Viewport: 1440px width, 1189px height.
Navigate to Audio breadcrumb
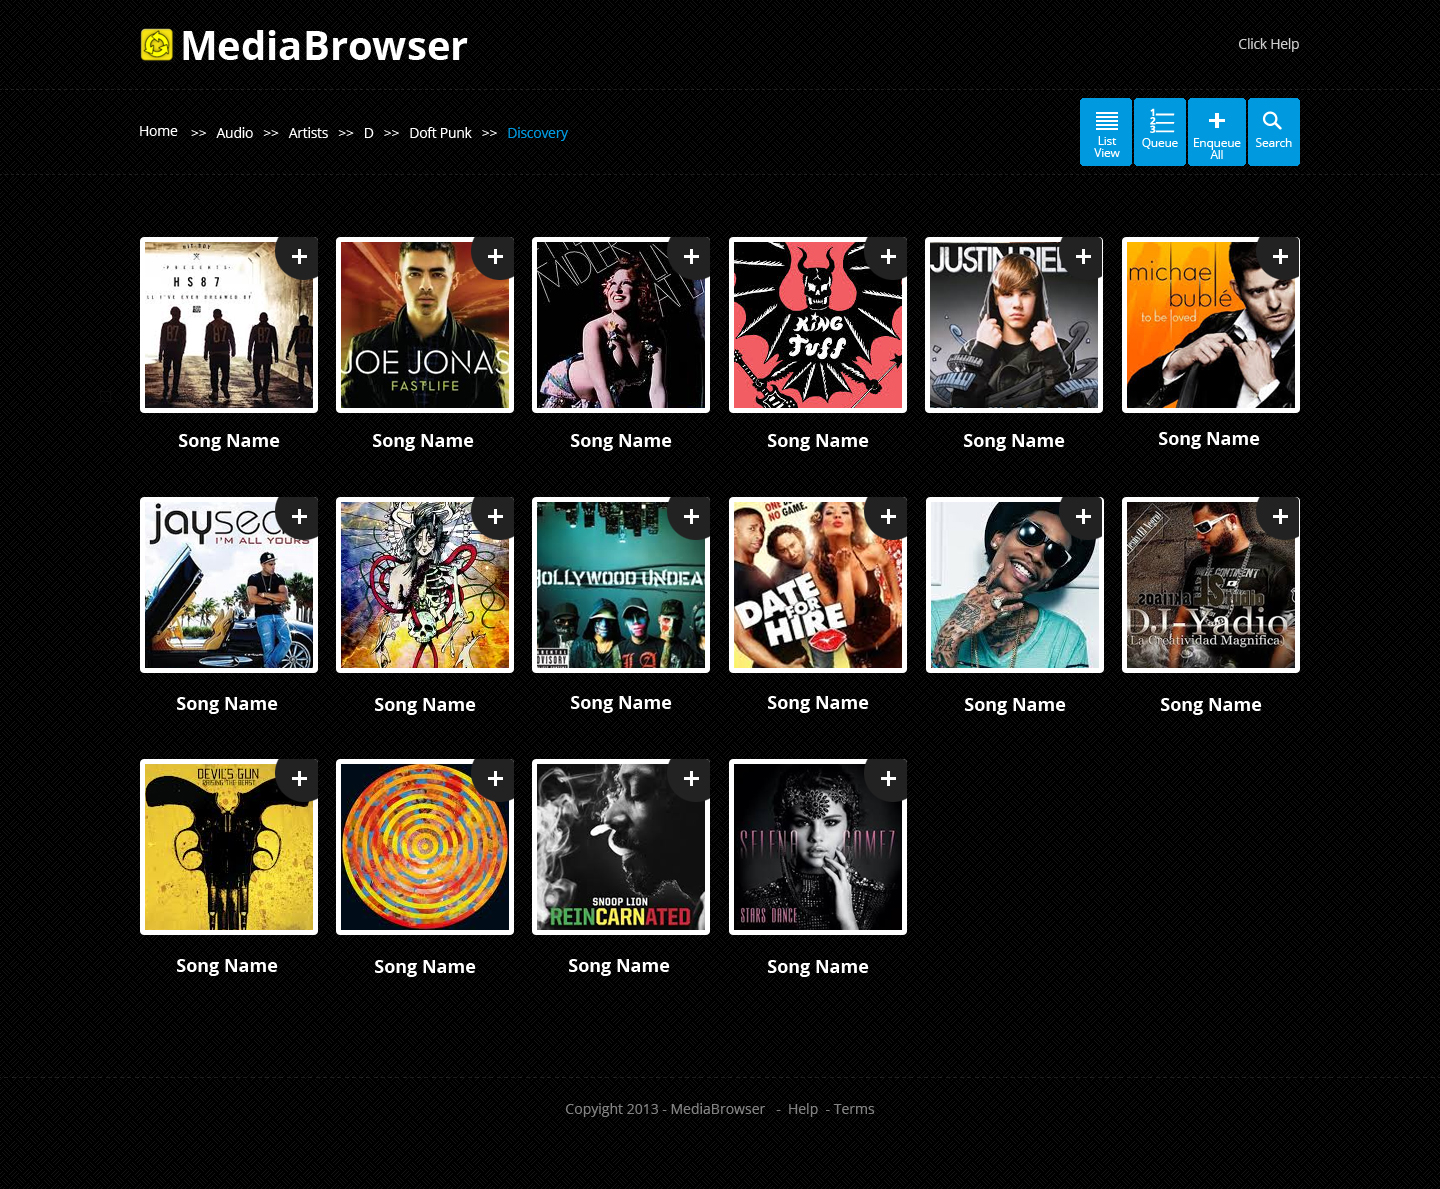pyautogui.click(x=235, y=133)
